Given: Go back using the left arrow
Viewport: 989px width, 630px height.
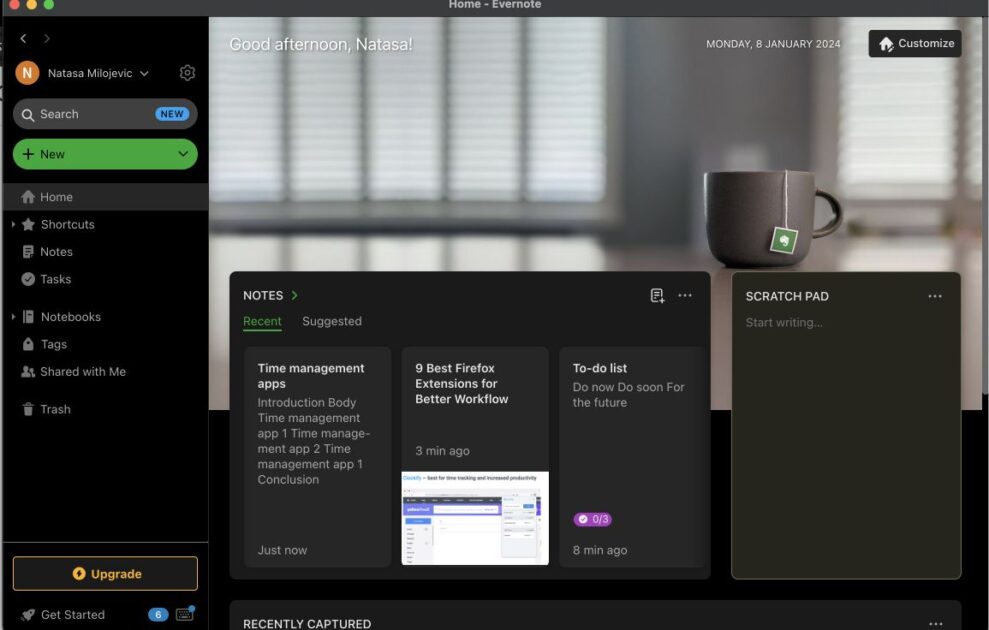Looking at the screenshot, I should point(24,38).
